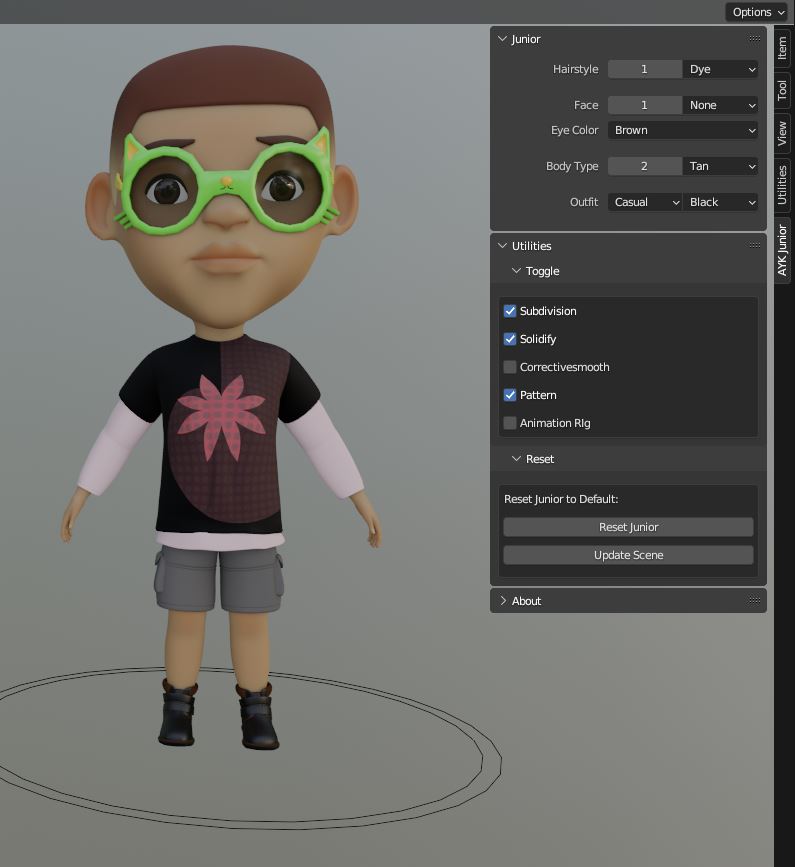Enable the Correctivesmooth checkbox
Viewport: 795px width, 867px height.
[510, 367]
